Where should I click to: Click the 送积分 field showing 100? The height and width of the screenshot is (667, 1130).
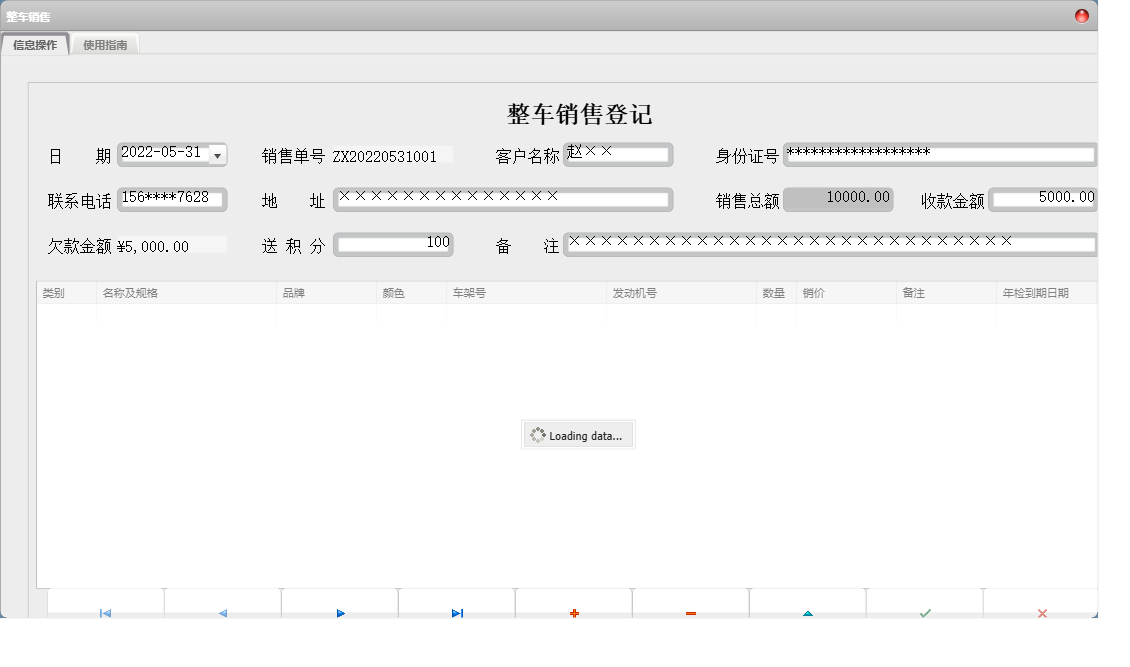coord(393,243)
